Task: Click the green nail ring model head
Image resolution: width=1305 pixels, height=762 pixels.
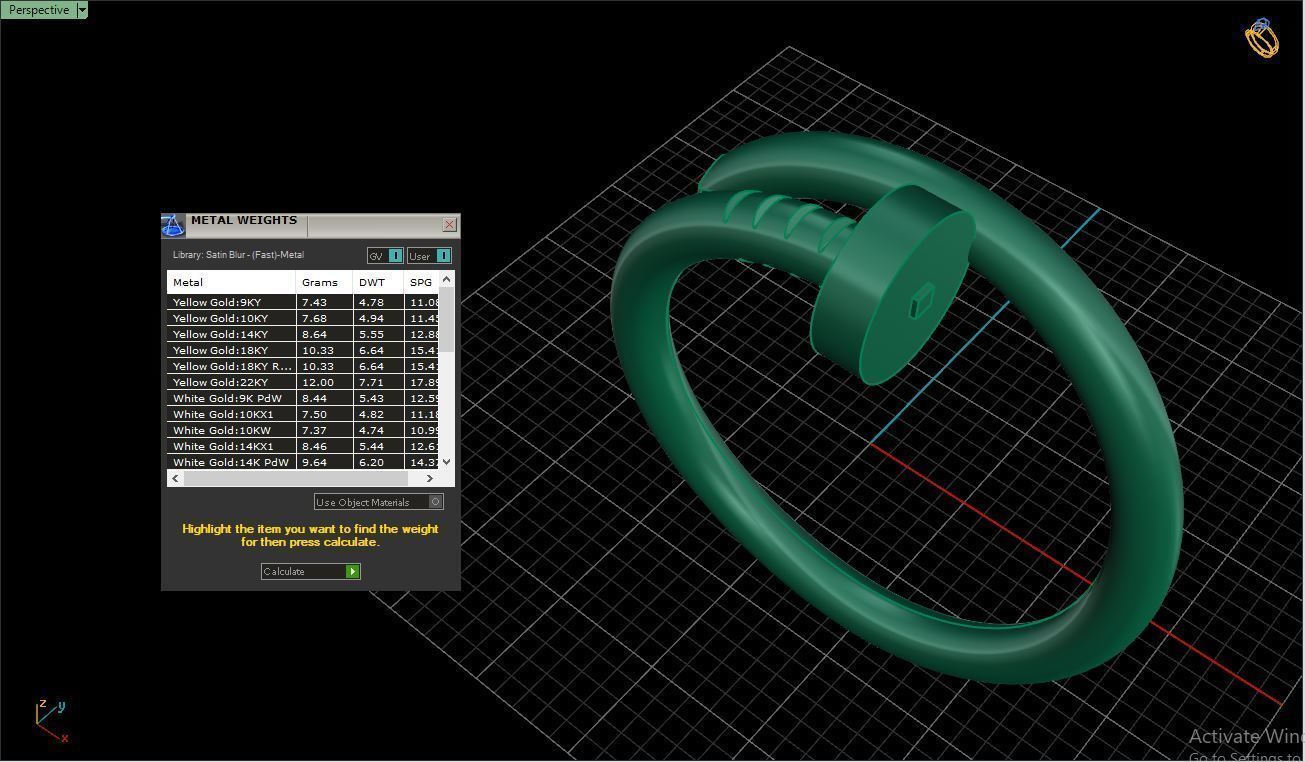Action: click(893, 283)
